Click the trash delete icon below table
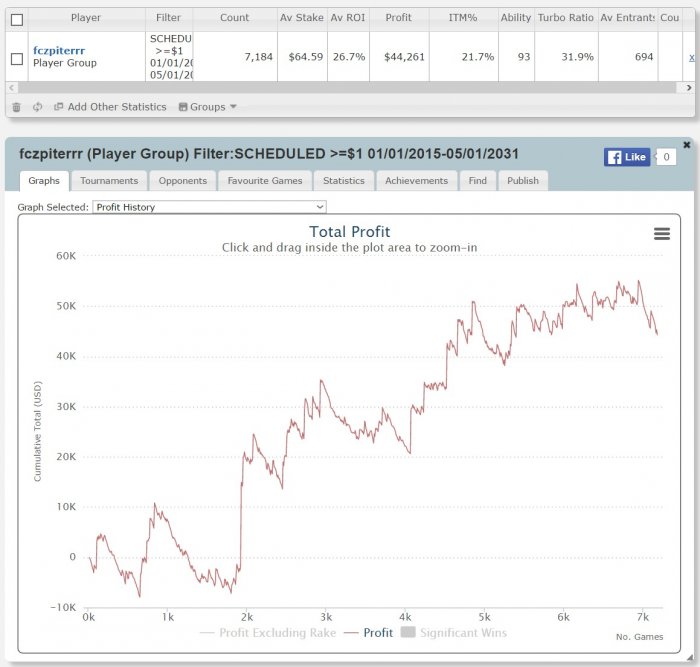Viewport: 700px width, 667px height. click(17, 107)
